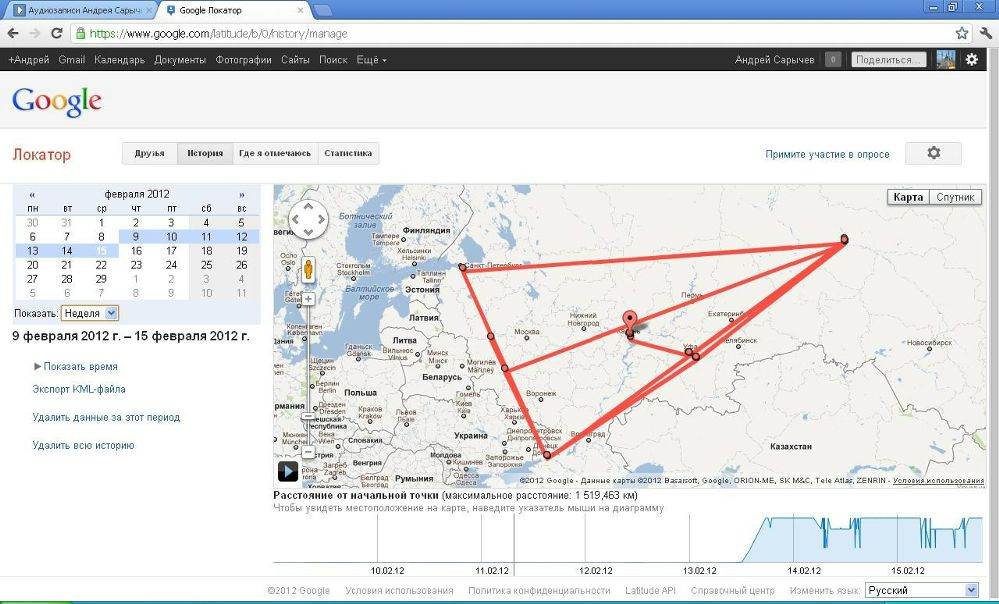Open the language selector Русский
The image size is (999, 604).
[x=921, y=590]
